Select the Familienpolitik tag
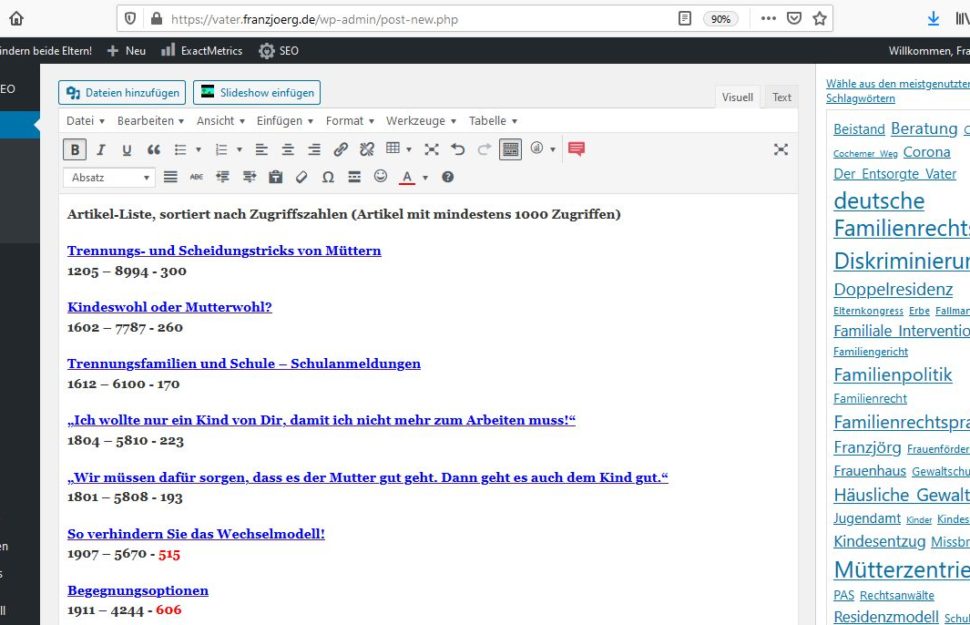The height and width of the screenshot is (625, 970). 893,374
